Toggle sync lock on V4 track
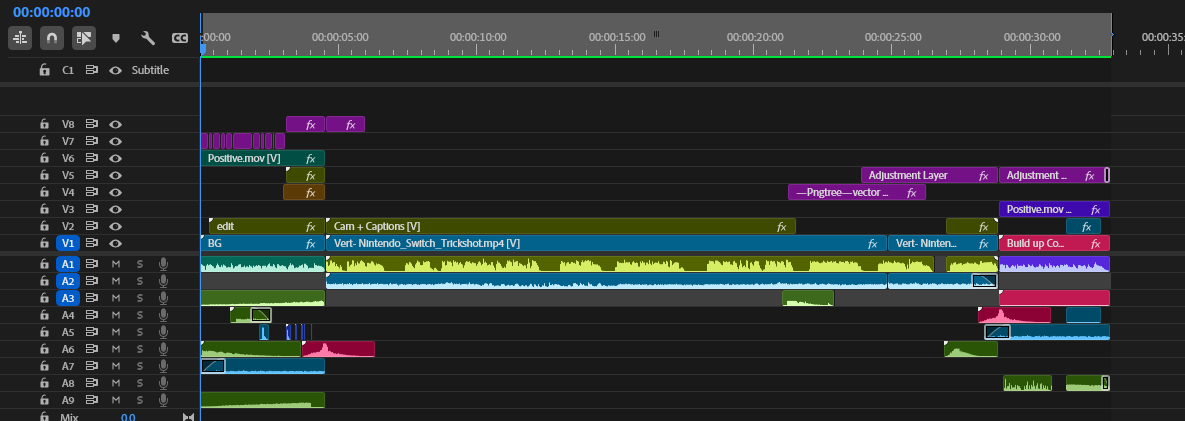This screenshot has height=421, width=1185. pyautogui.click(x=92, y=192)
